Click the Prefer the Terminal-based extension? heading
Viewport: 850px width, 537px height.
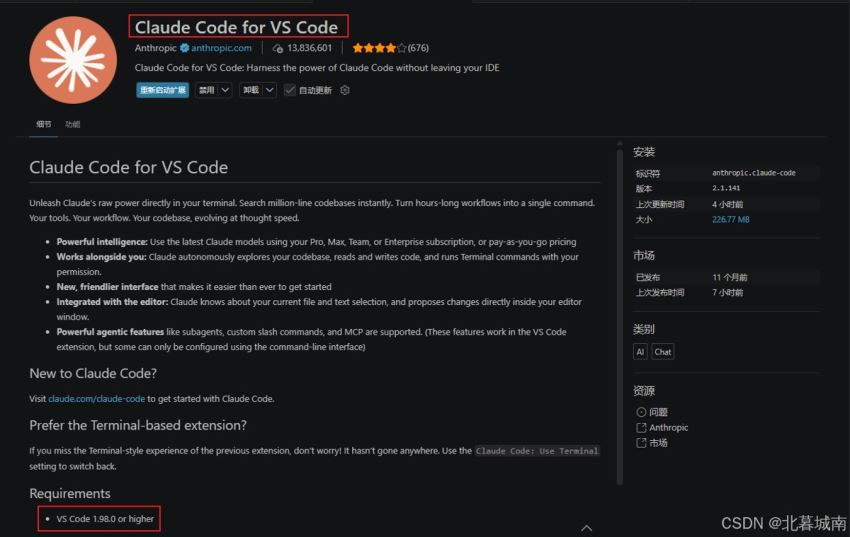tap(138, 425)
